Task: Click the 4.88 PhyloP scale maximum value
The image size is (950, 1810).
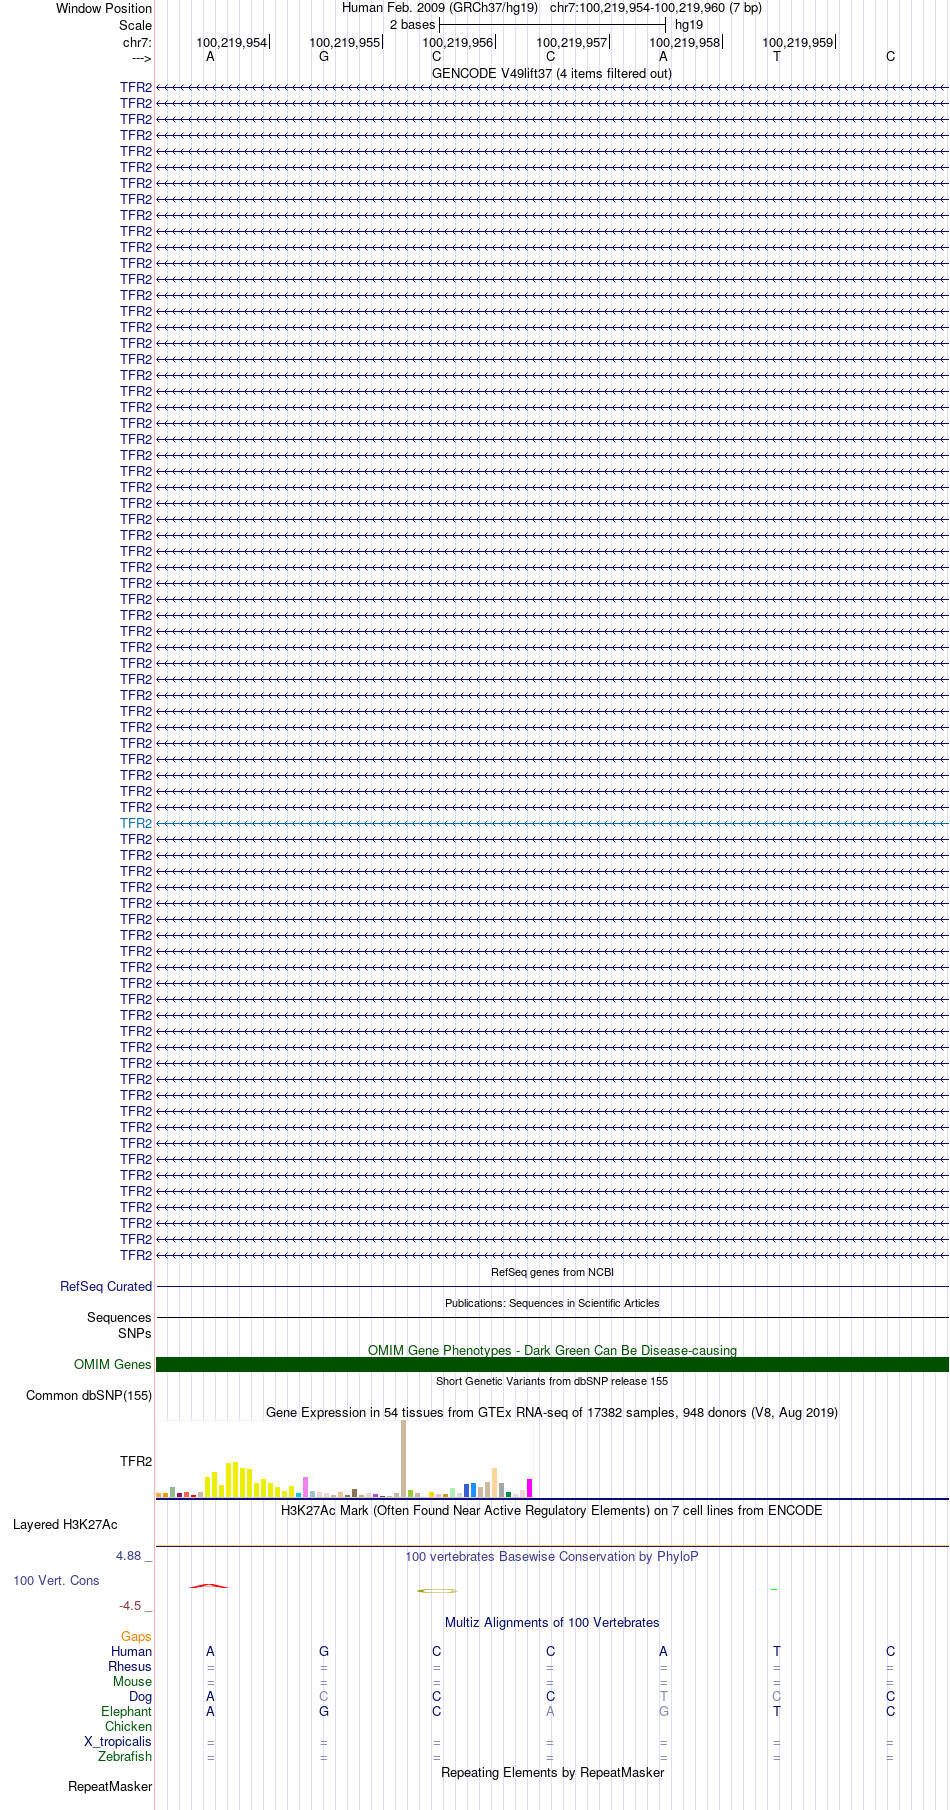Action: pyautogui.click(x=129, y=1556)
